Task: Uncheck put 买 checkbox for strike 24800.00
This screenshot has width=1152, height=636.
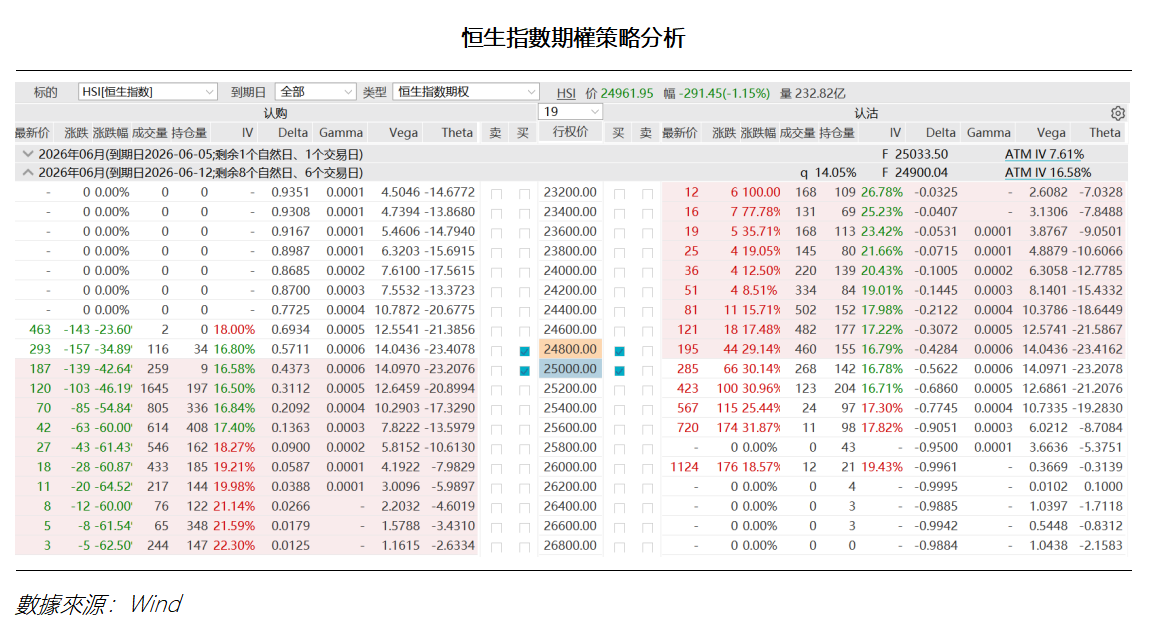Action: pyautogui.click(x=619, y=351)
